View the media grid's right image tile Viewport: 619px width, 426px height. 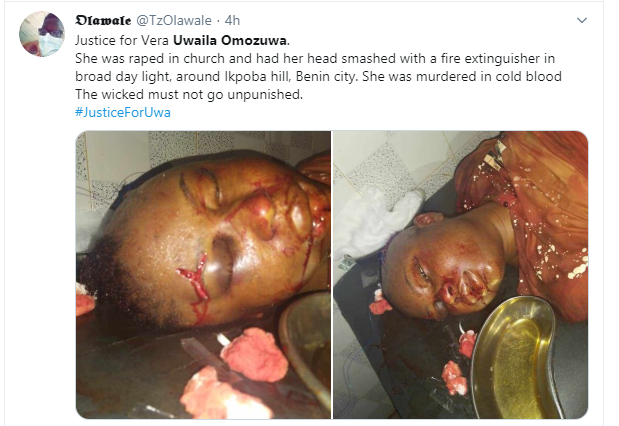click(461, 275)
